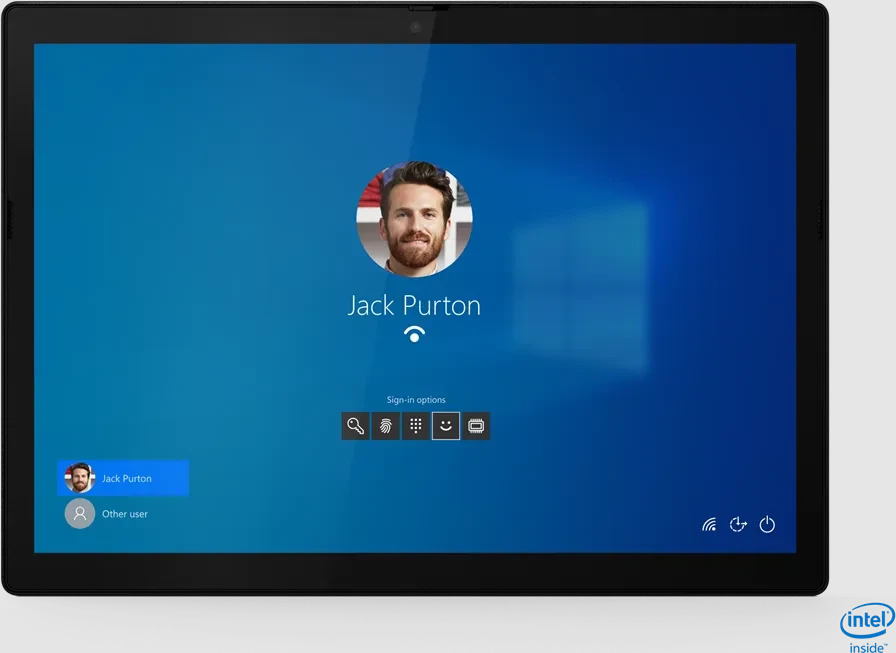896x653 pixels.
Task: Click the small Jack Purton avatar thumbnail
Action: [80, 478]
